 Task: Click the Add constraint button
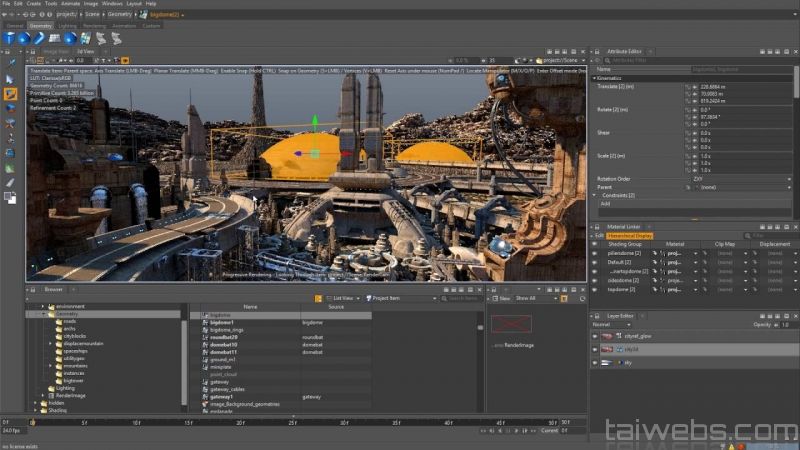tap(605, 203)
